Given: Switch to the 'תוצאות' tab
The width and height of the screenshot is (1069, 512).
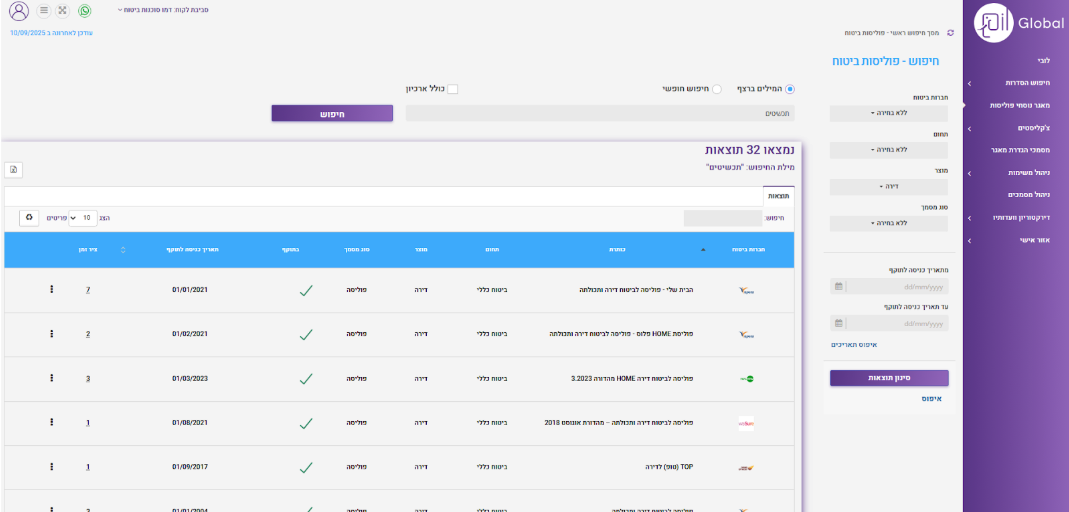Looking at the screenshot, I should pos(778,196).
